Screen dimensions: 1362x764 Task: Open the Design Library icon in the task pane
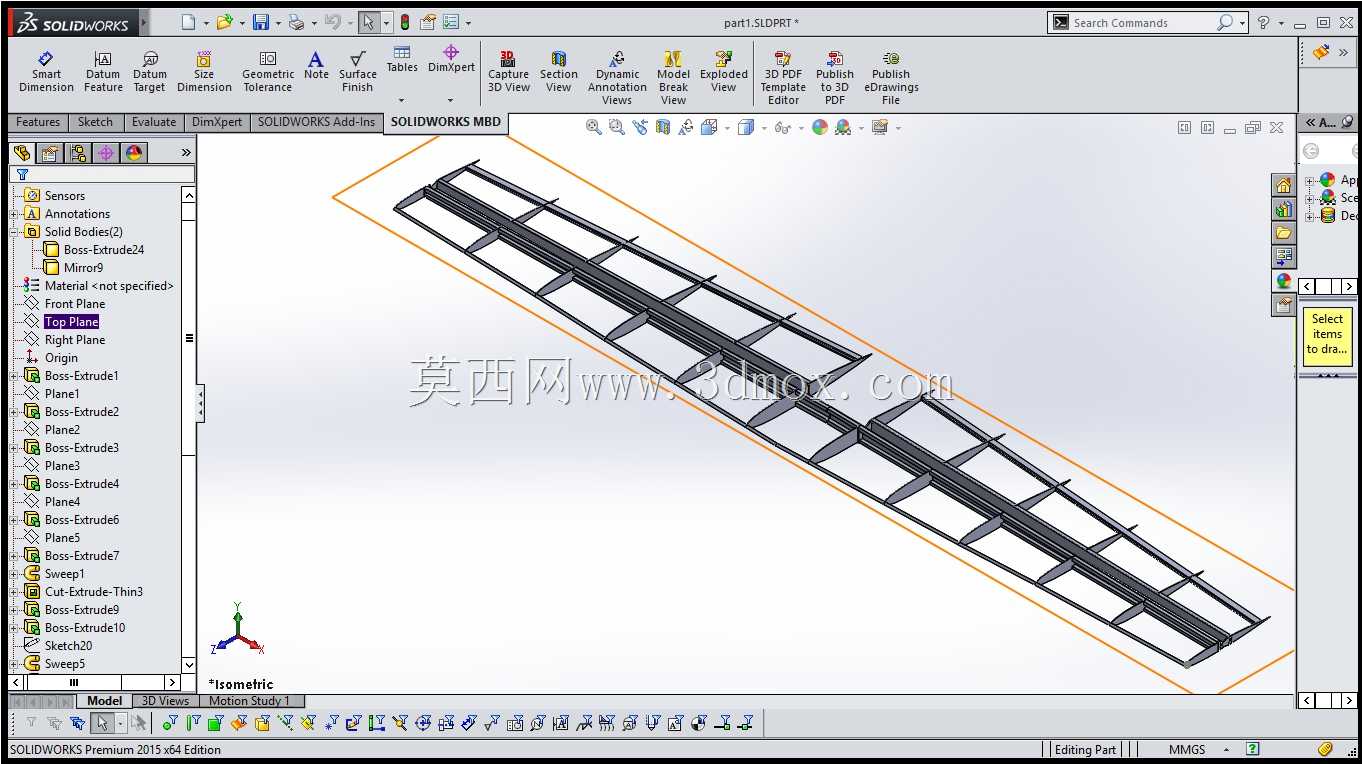pyautogui.click(x=1284, y=209)
